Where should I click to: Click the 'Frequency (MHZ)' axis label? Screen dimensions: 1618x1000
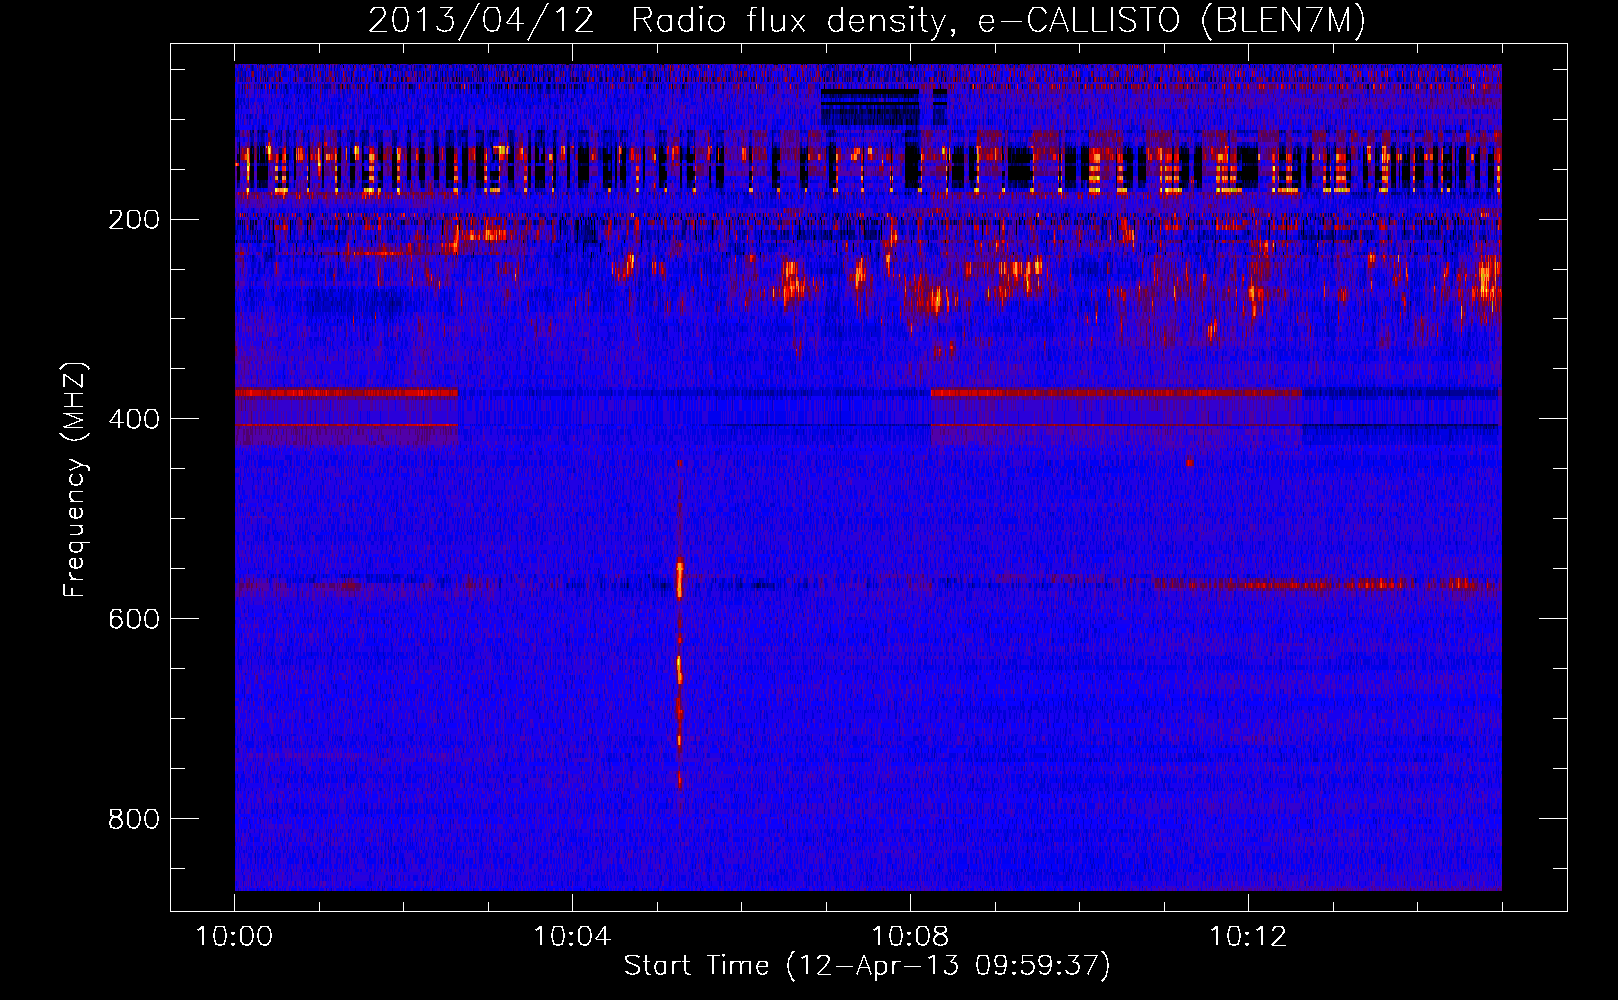76,480
